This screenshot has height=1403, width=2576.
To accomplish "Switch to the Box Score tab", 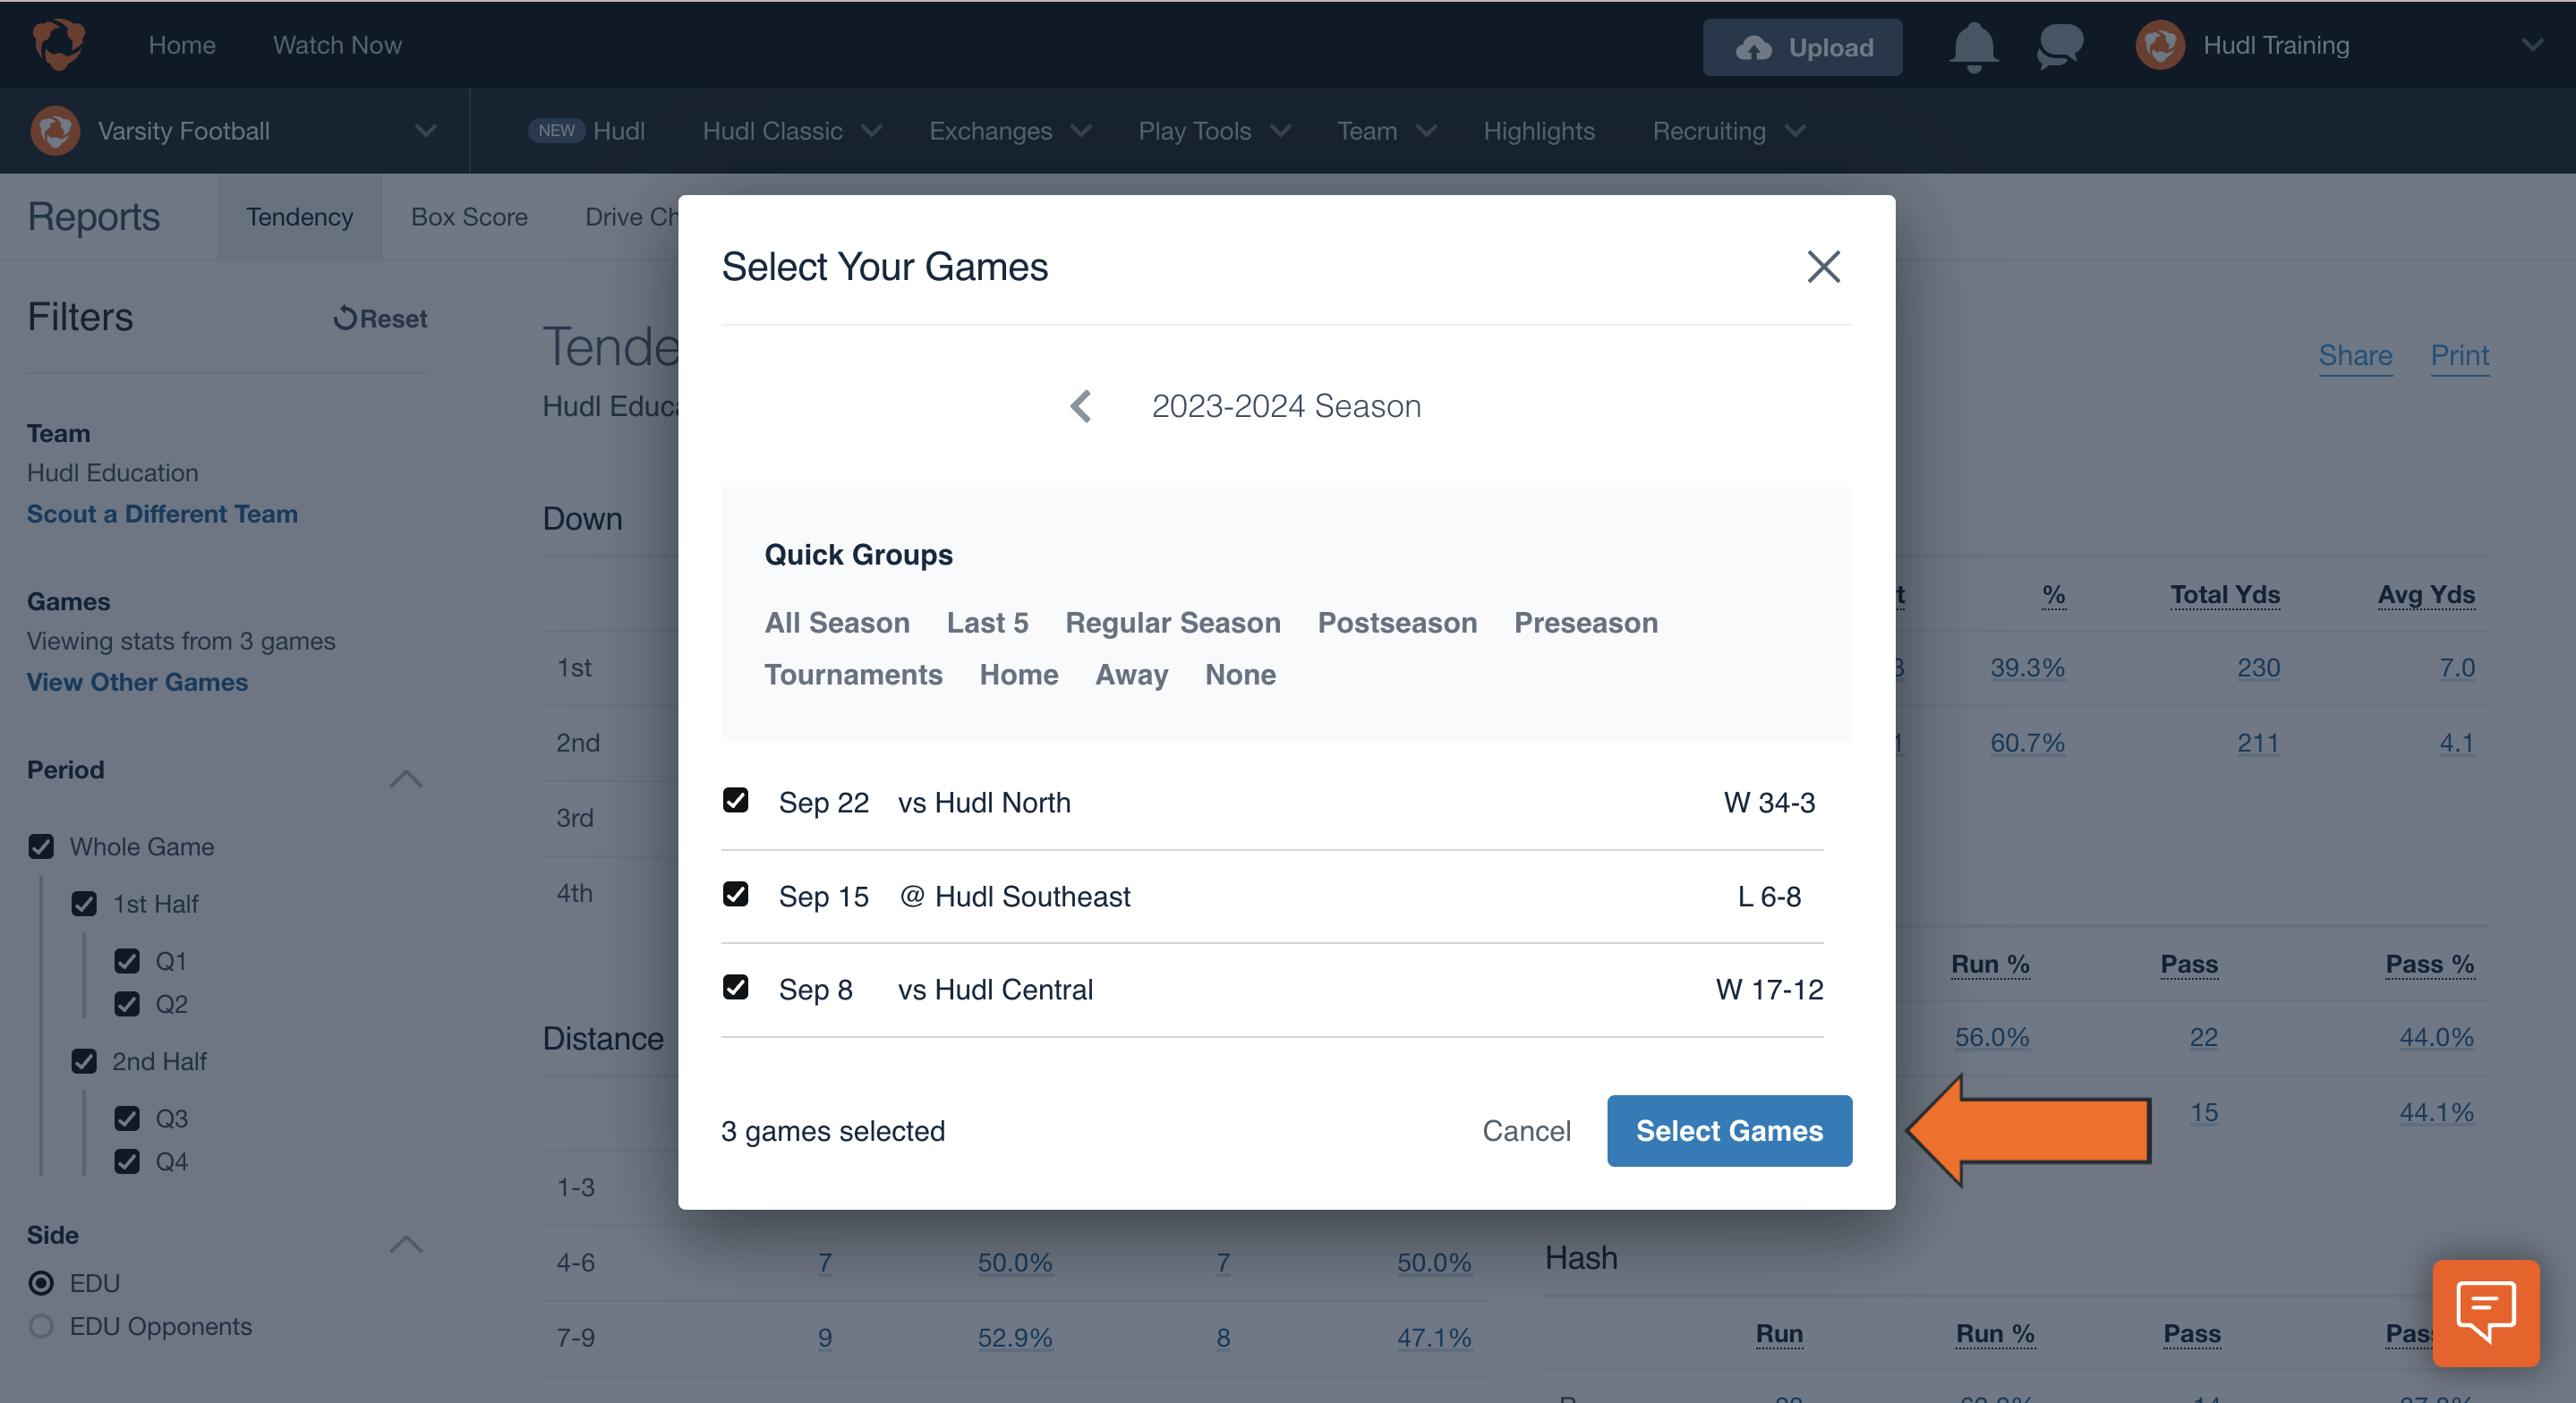I will coord(469,217).
